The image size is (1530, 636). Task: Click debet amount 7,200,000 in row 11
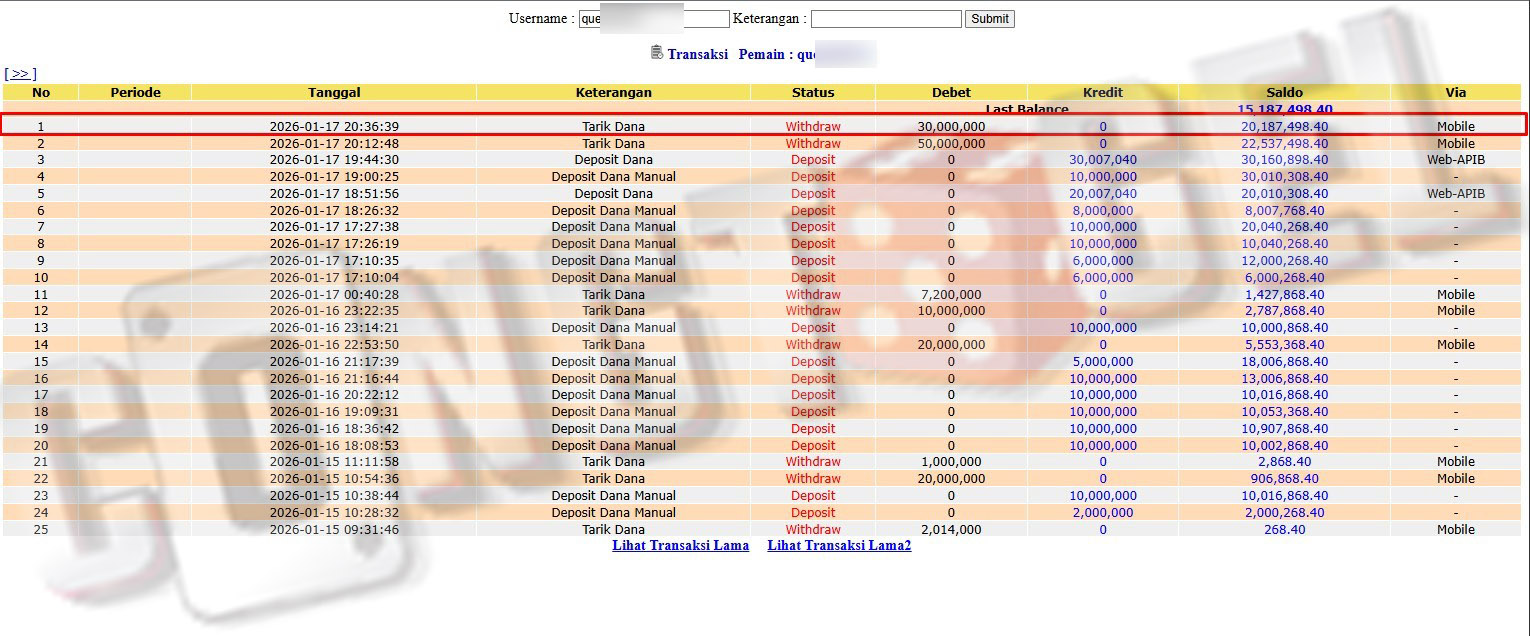click(x=950, y=295)
